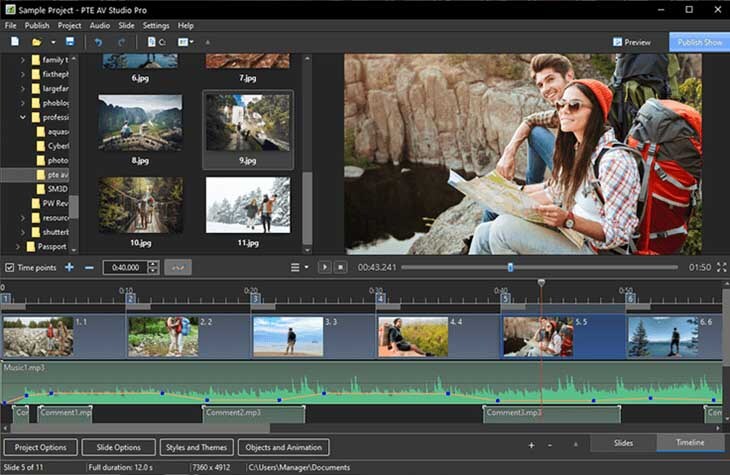Open the Publish menu

(x=37, y=25)
